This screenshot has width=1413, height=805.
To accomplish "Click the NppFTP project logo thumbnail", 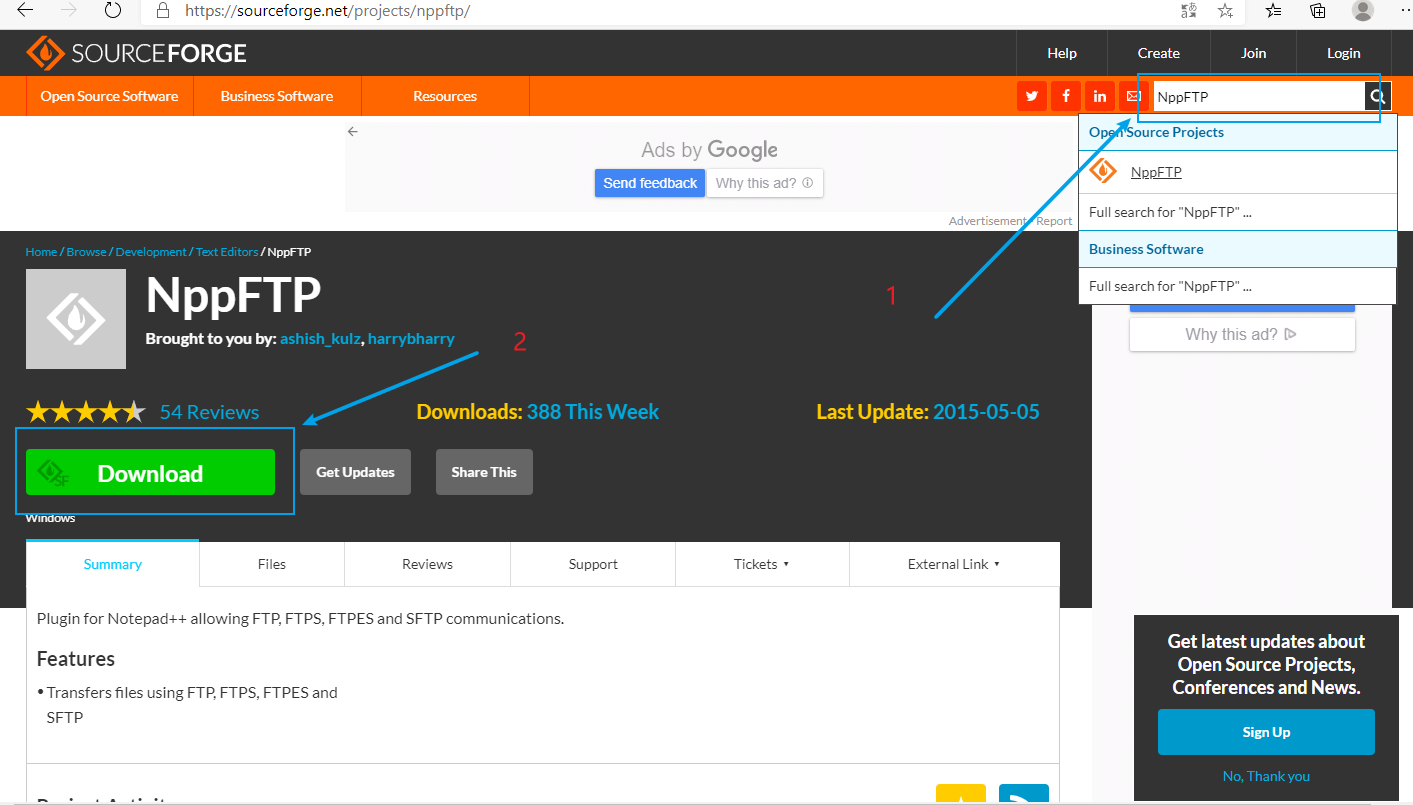I will pos(76,319).
